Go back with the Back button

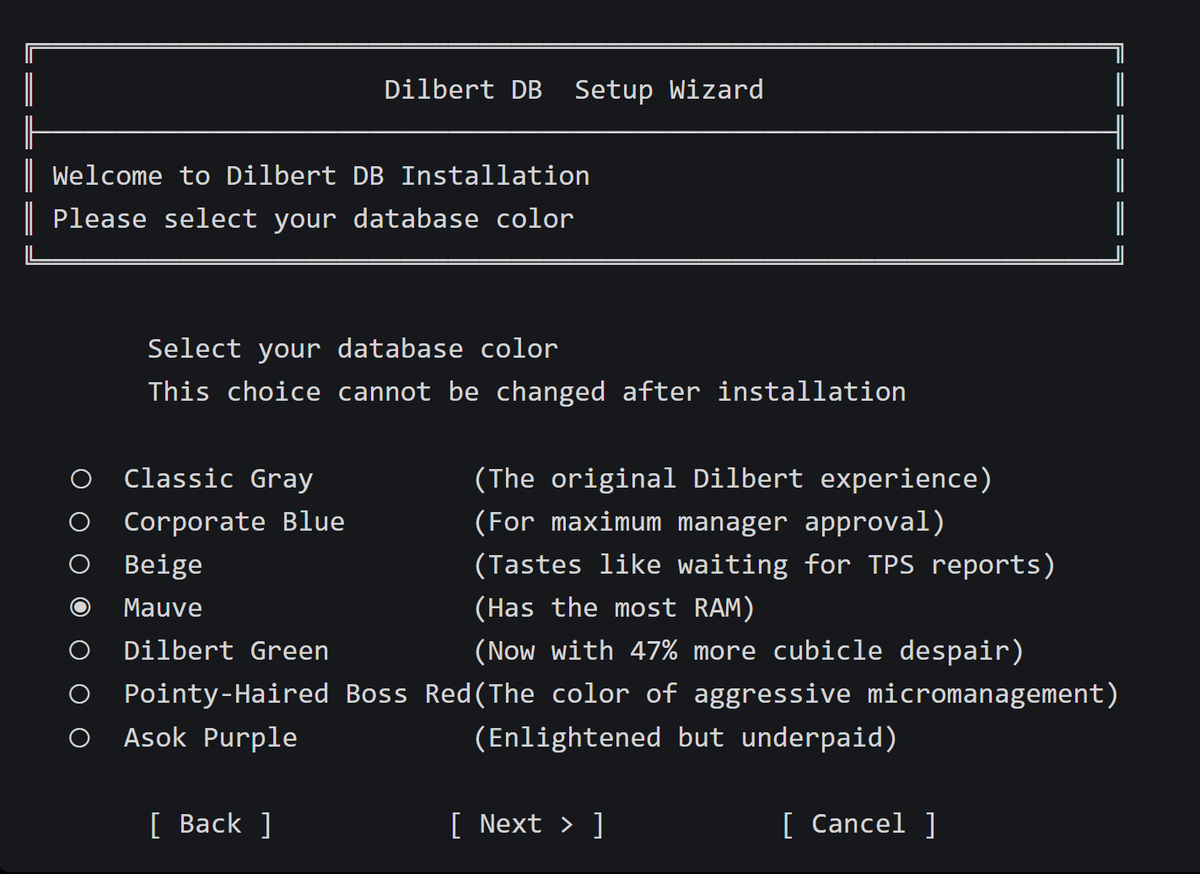tap(210, 824)
